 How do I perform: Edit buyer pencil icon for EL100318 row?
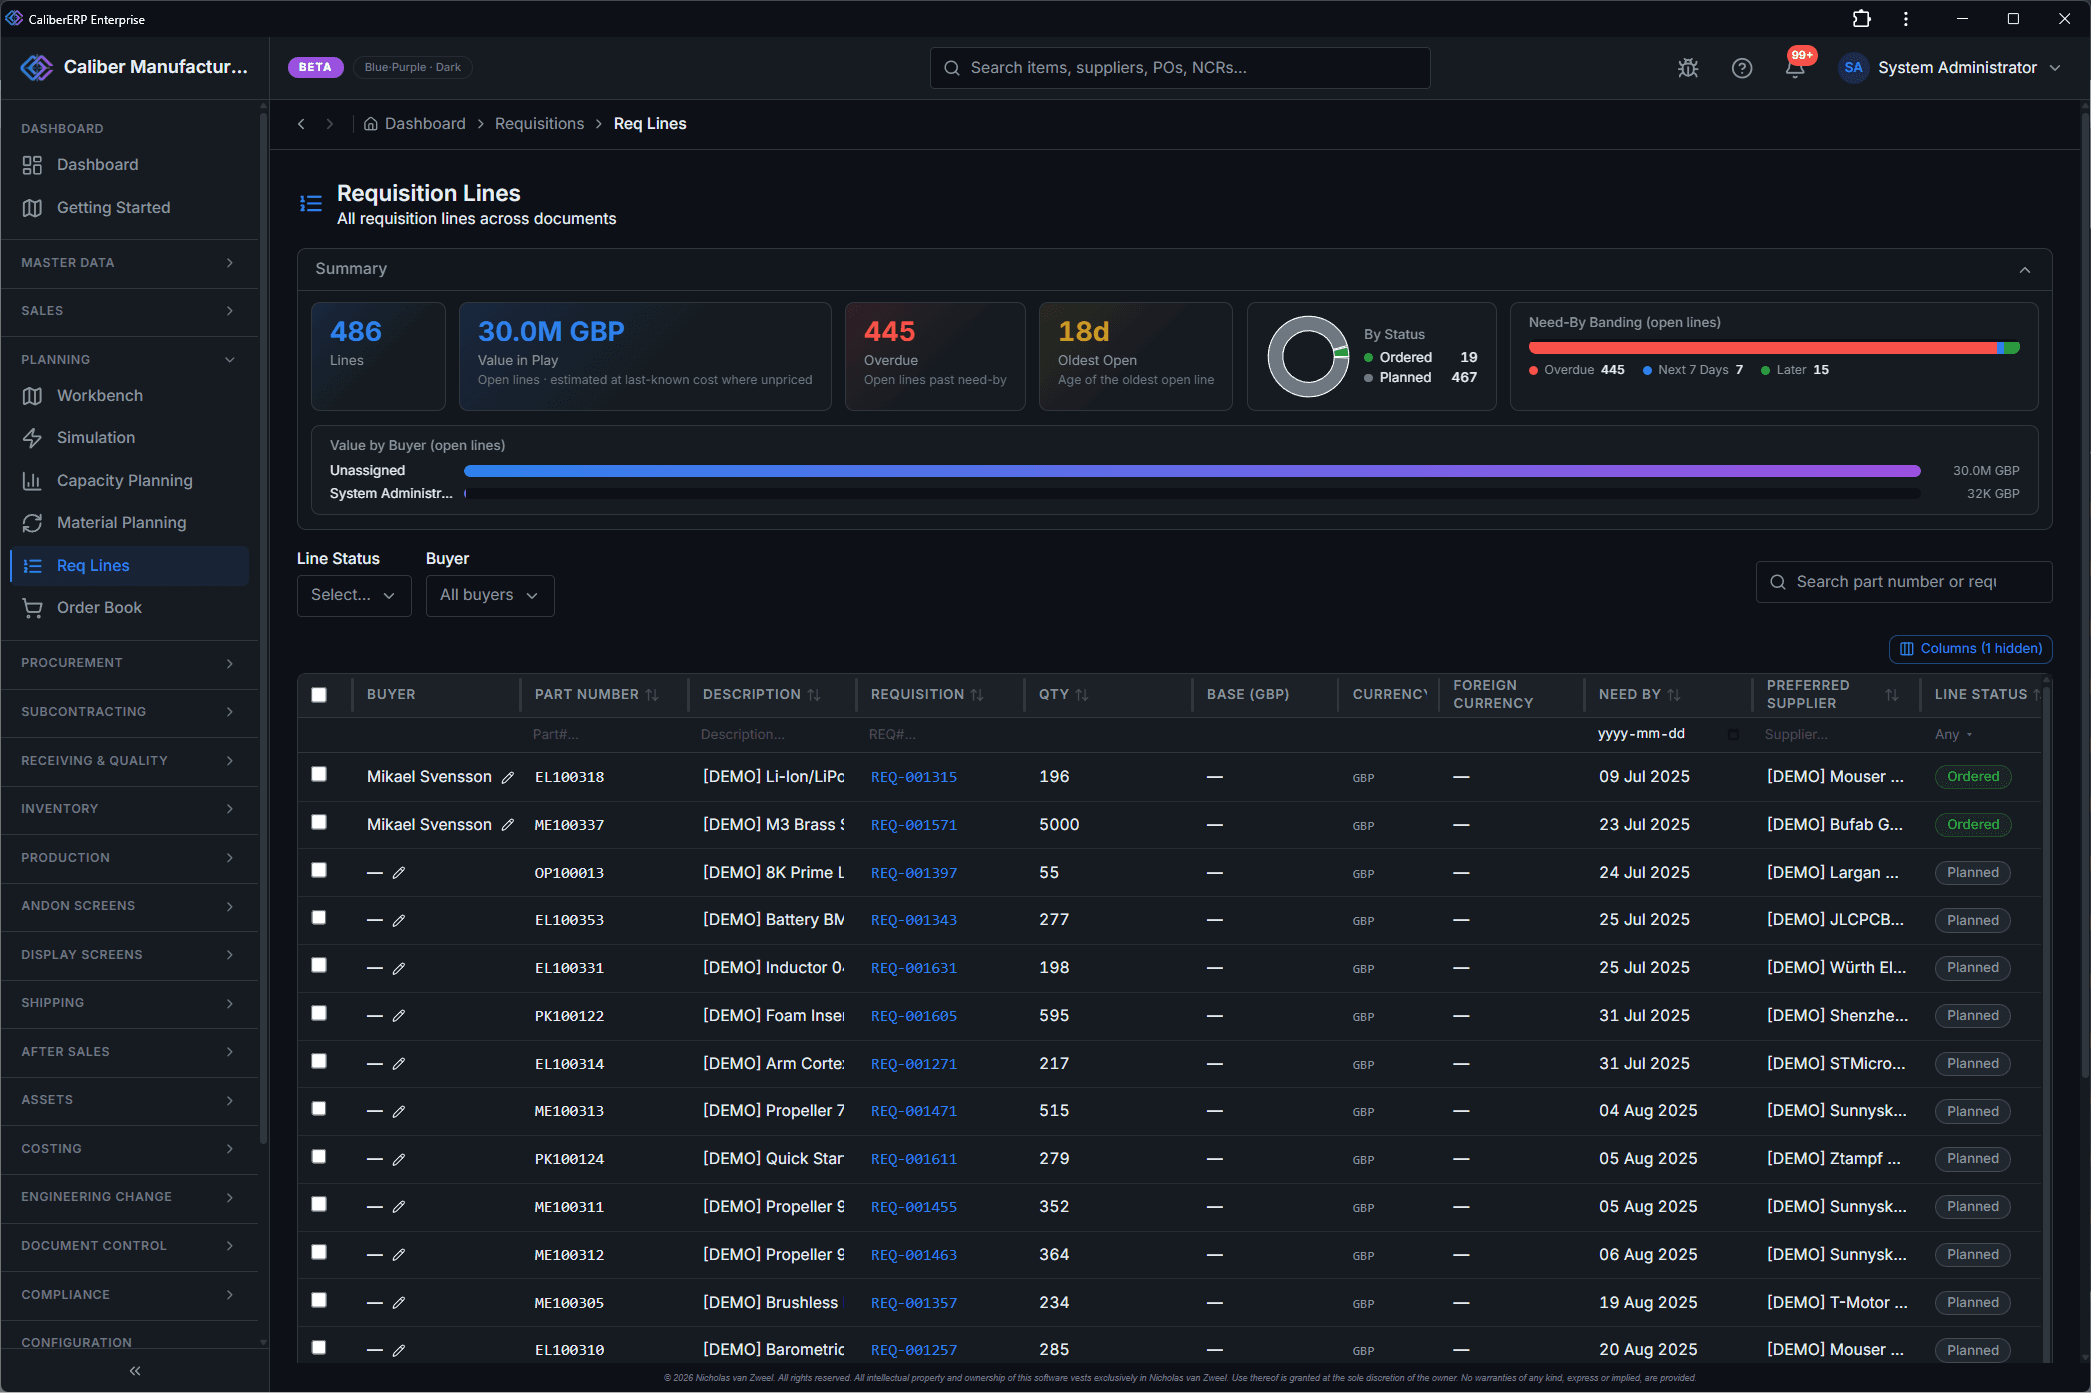[508, 777]
